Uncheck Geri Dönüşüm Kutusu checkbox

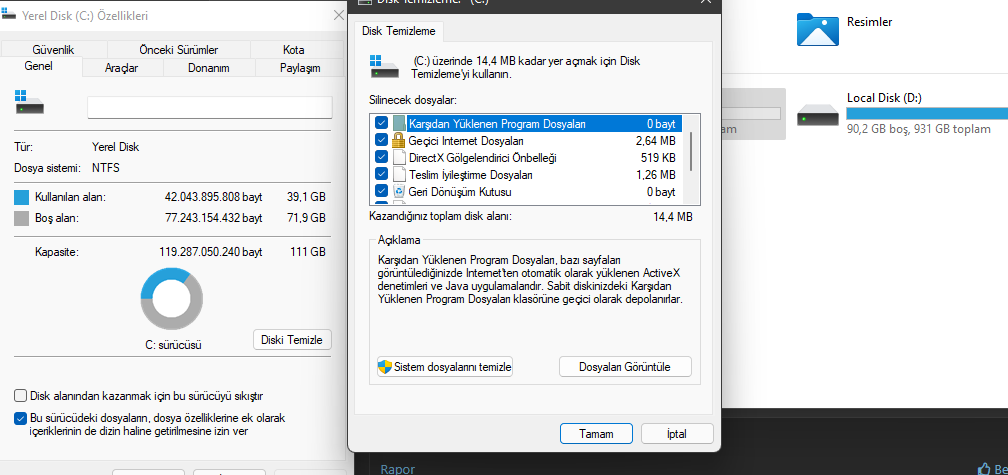click(381, 192)
